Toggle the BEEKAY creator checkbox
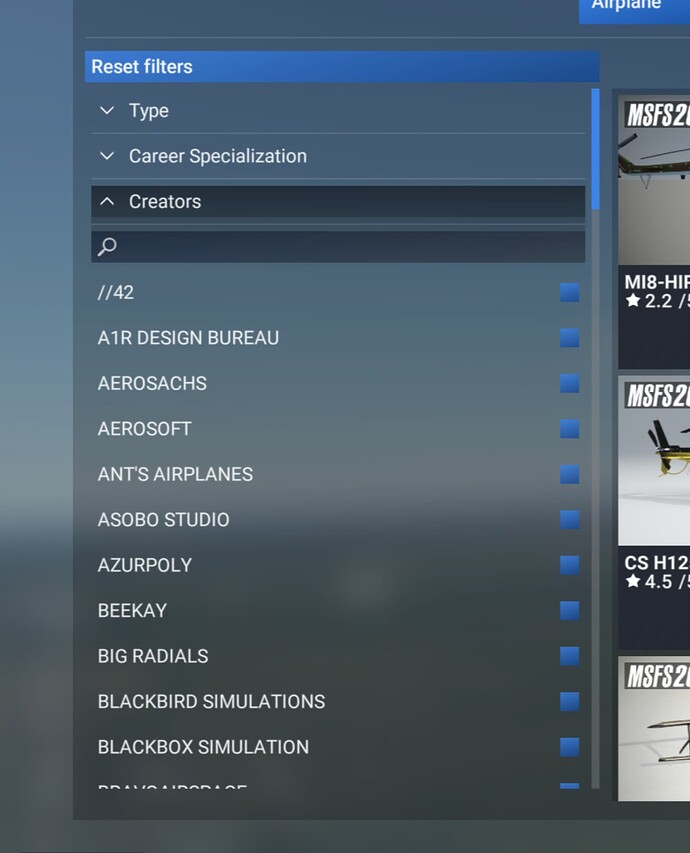Viewport: 690px width, 853px height. tap(569, 610)
